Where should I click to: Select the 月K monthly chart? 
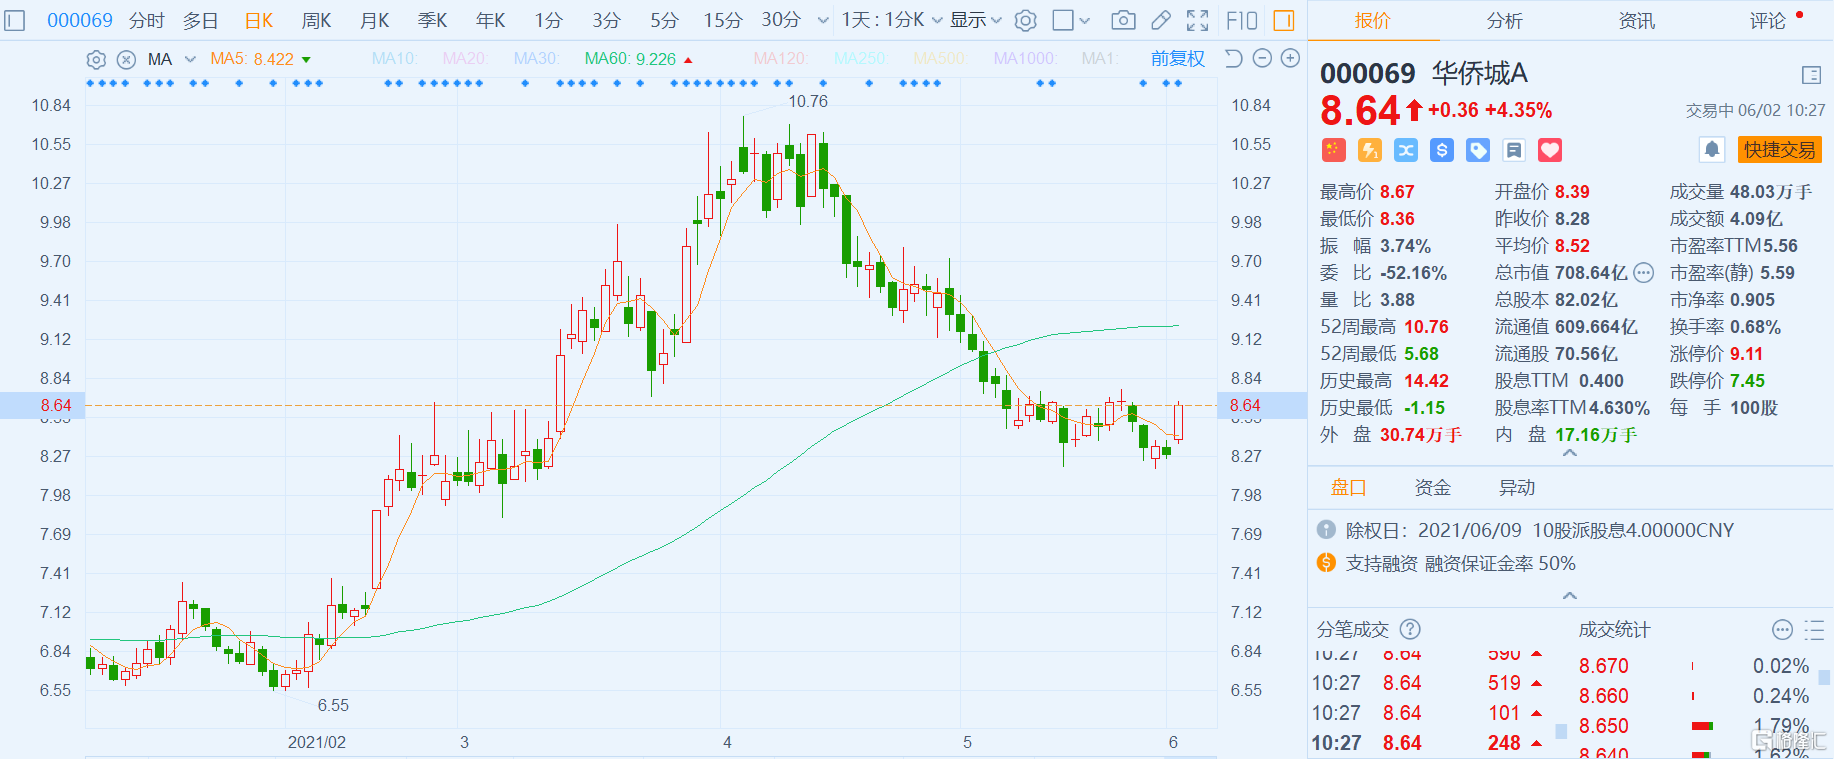click(375, 20)
